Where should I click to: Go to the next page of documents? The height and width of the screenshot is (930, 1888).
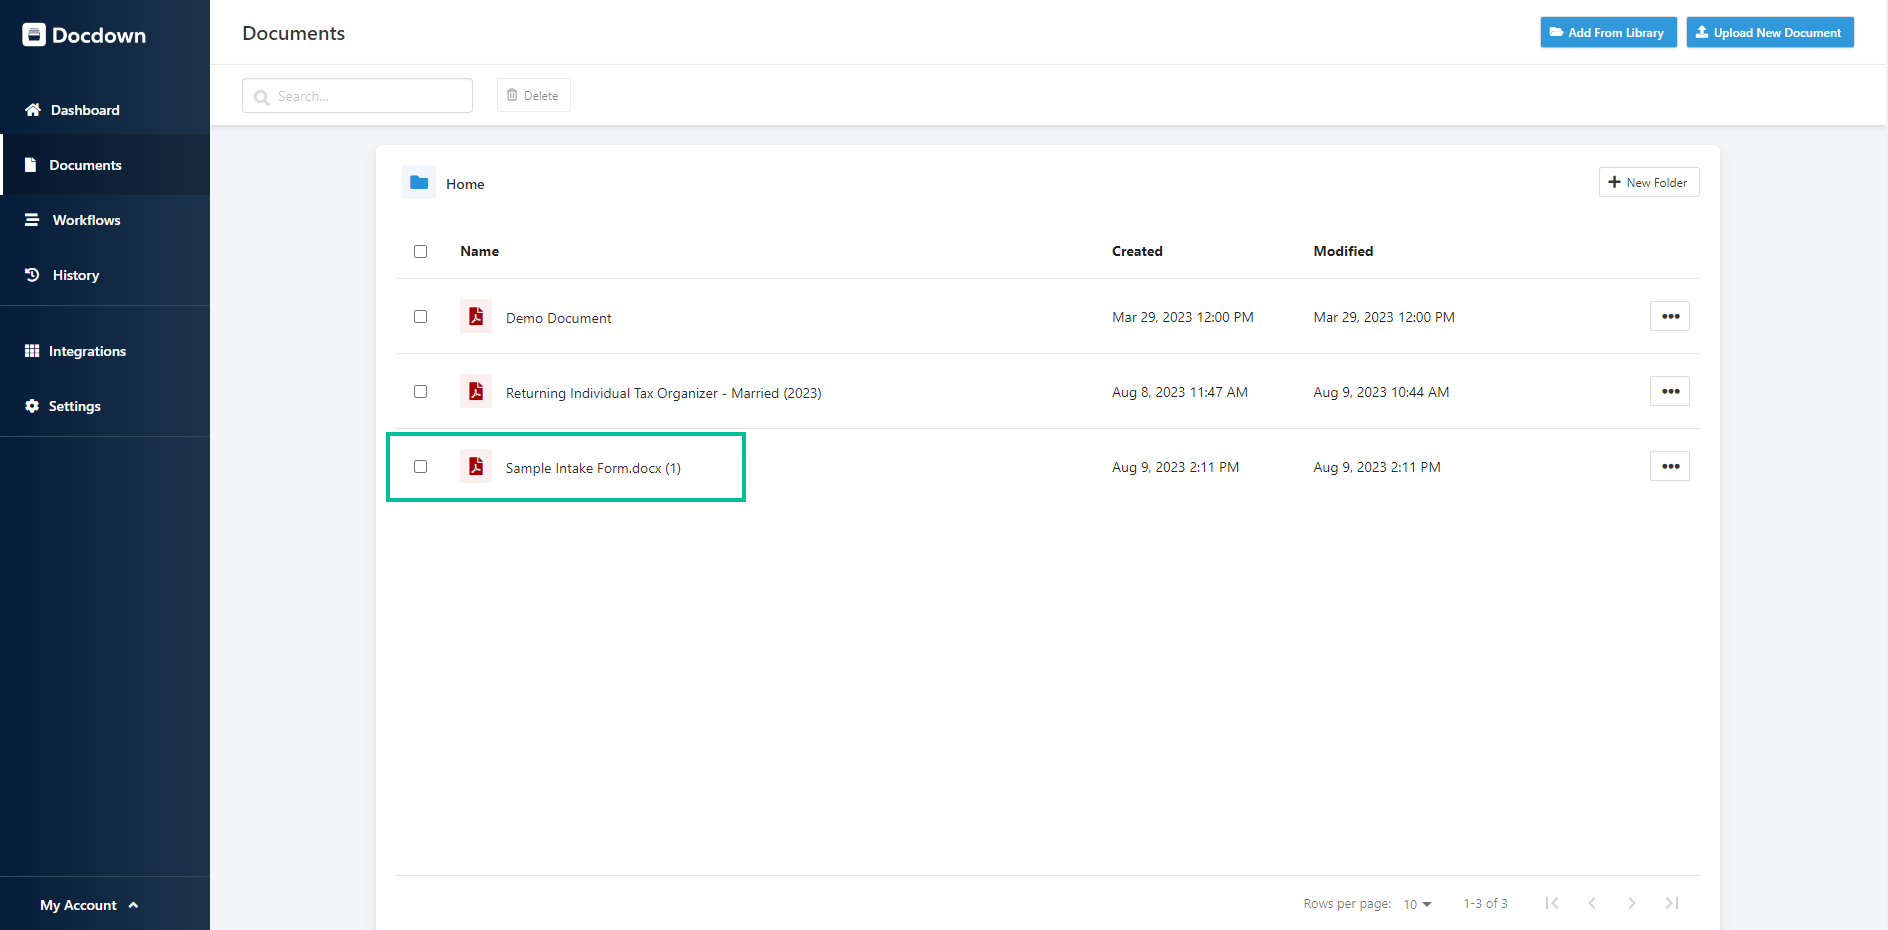[x=1632, y=903]
